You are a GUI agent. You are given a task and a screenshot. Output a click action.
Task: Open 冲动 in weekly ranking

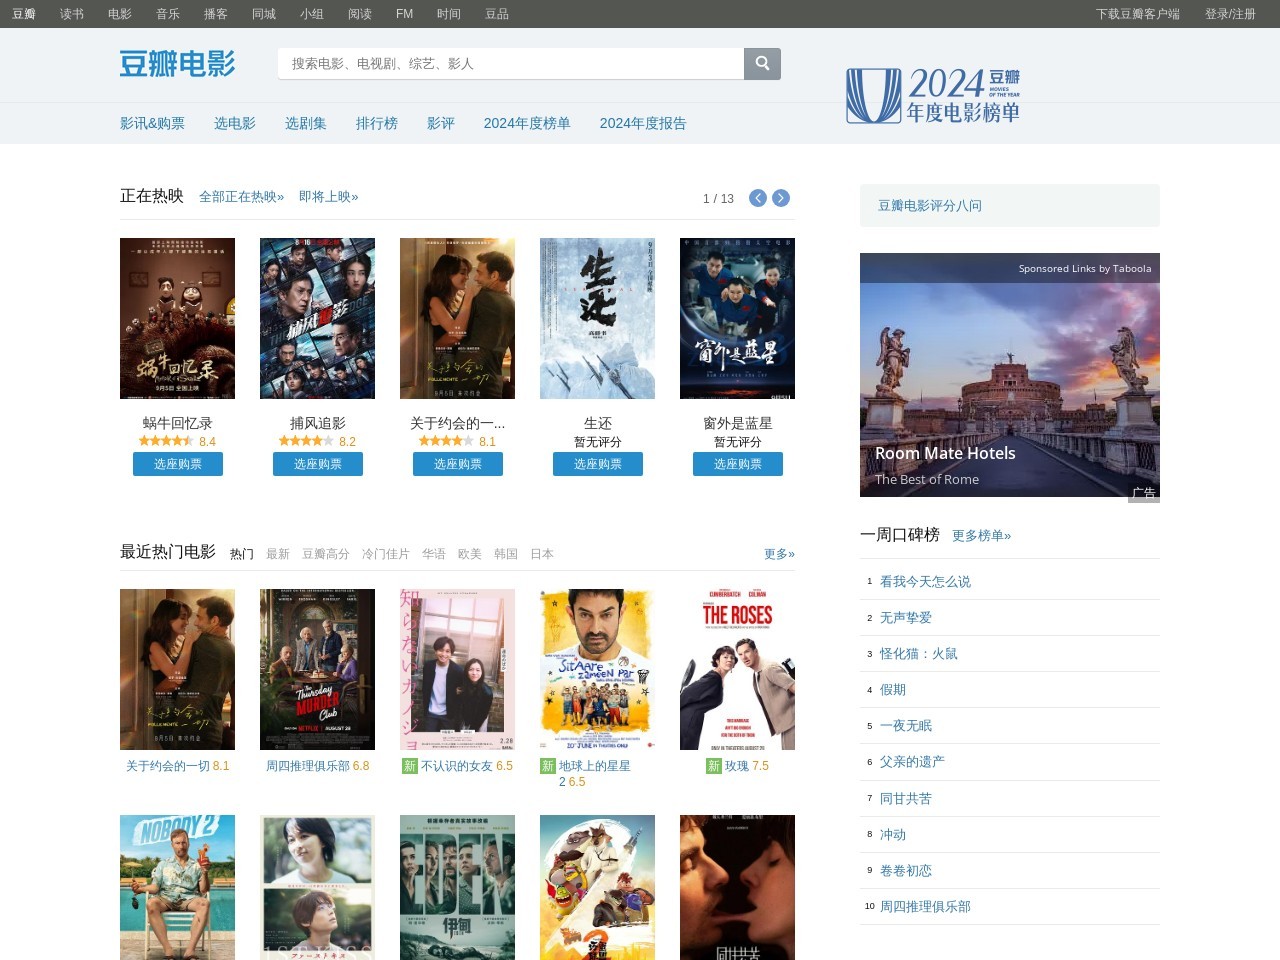(x=893, y=834)
